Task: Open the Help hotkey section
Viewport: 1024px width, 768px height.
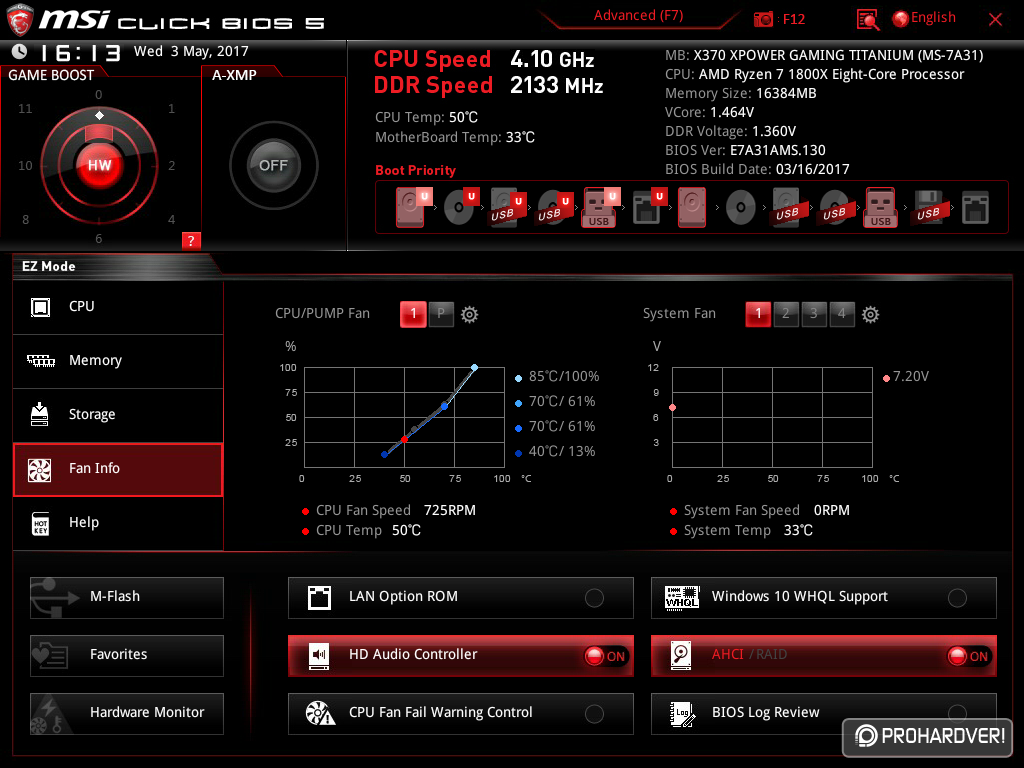Action: tap(118, 523)
